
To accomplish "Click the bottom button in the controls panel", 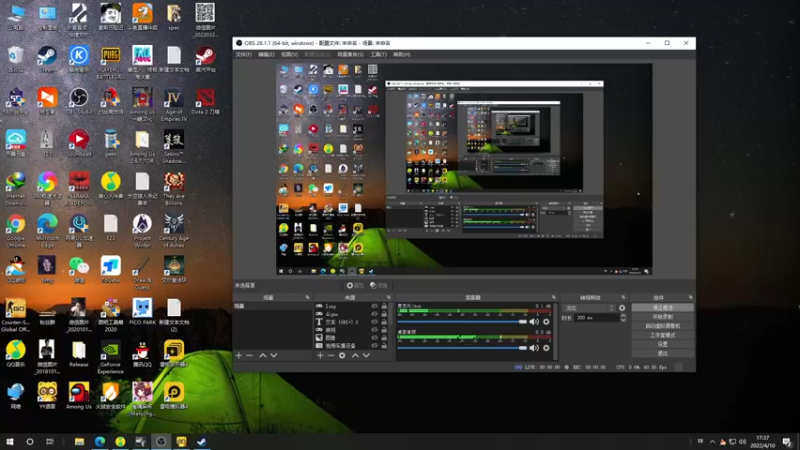I will [x=662, y=353].
